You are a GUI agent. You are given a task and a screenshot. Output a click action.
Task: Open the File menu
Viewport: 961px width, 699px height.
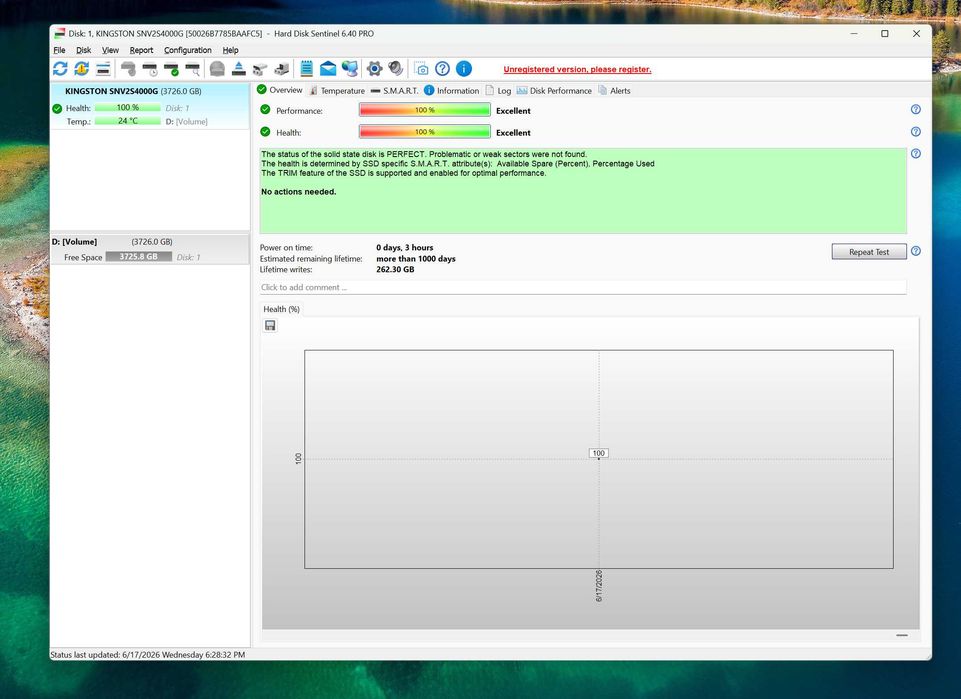click(x=59, y=50)
